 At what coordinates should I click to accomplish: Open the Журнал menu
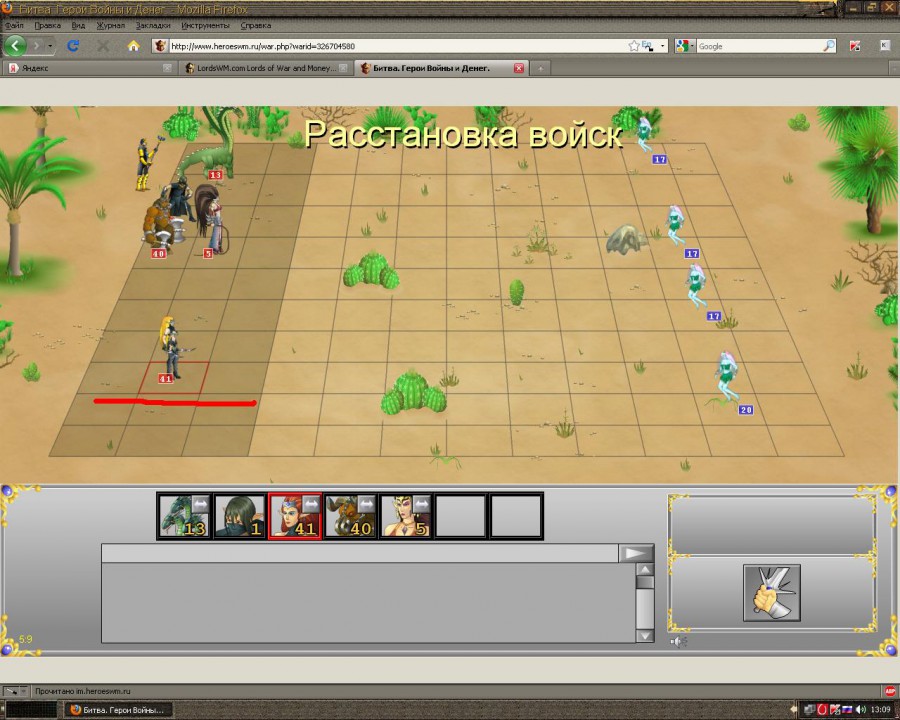[x=110, y=25]
